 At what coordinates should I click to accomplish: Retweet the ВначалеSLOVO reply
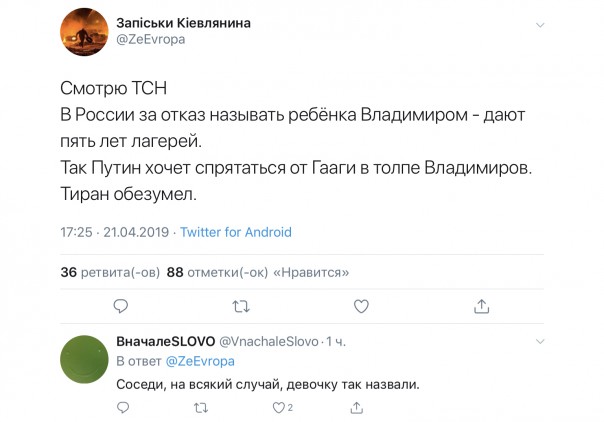200,407
